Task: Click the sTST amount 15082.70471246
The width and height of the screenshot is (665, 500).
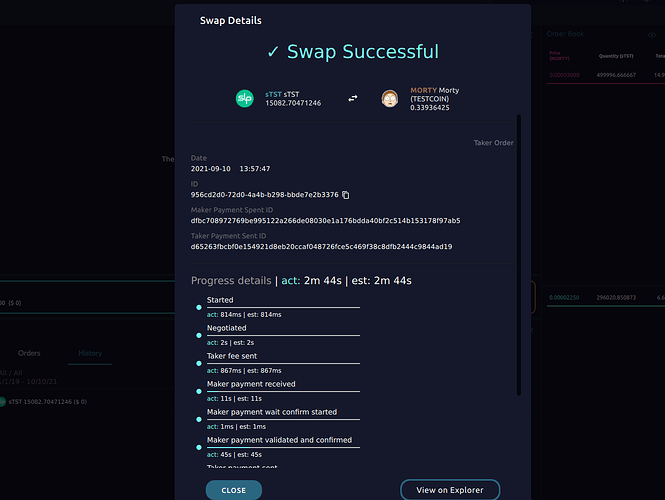Action: pos(293,103)
